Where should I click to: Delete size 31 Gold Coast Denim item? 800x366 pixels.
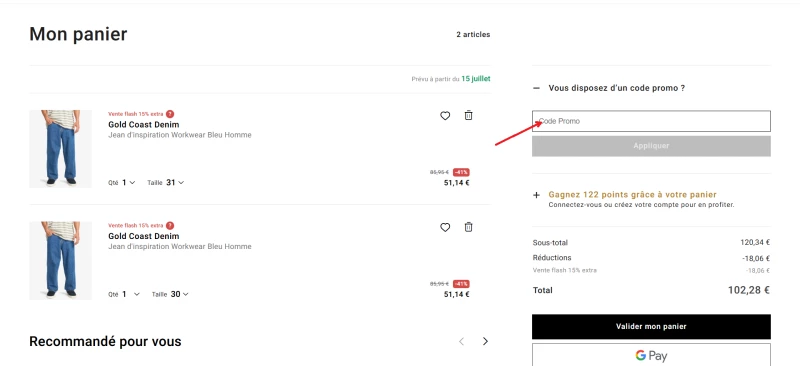click(468, 115)
